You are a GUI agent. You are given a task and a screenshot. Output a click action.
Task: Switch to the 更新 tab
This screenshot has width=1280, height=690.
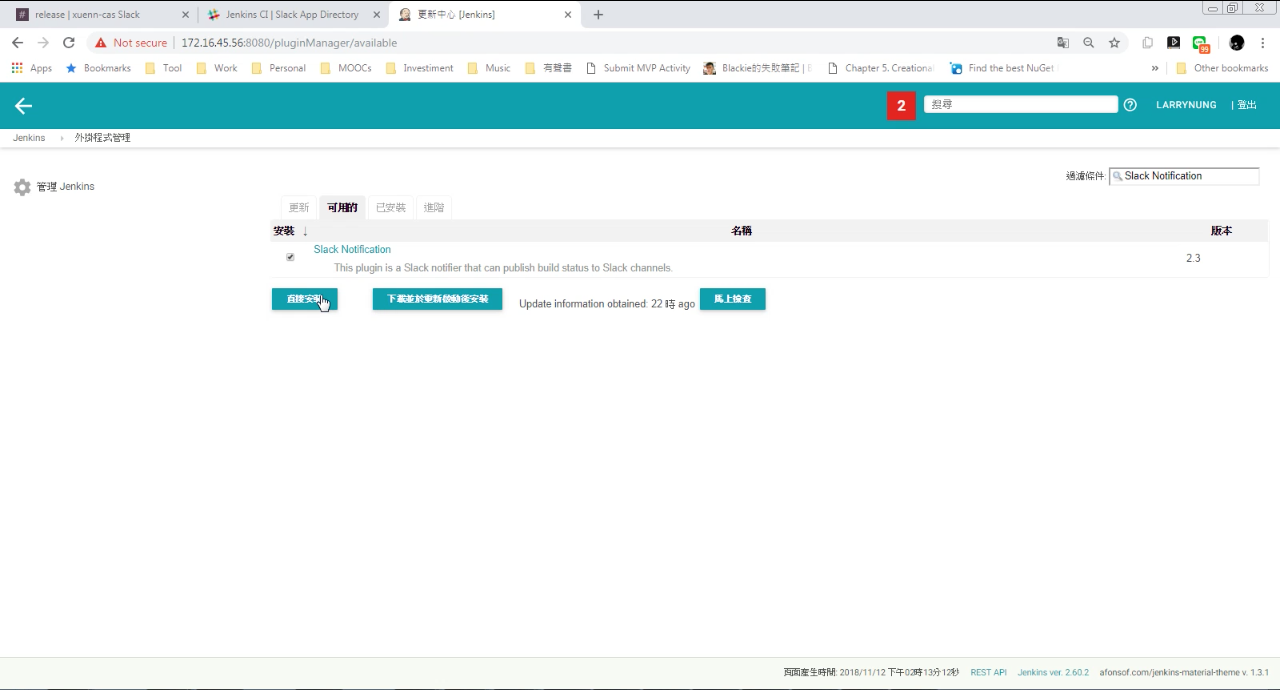(x=299, y=207)
